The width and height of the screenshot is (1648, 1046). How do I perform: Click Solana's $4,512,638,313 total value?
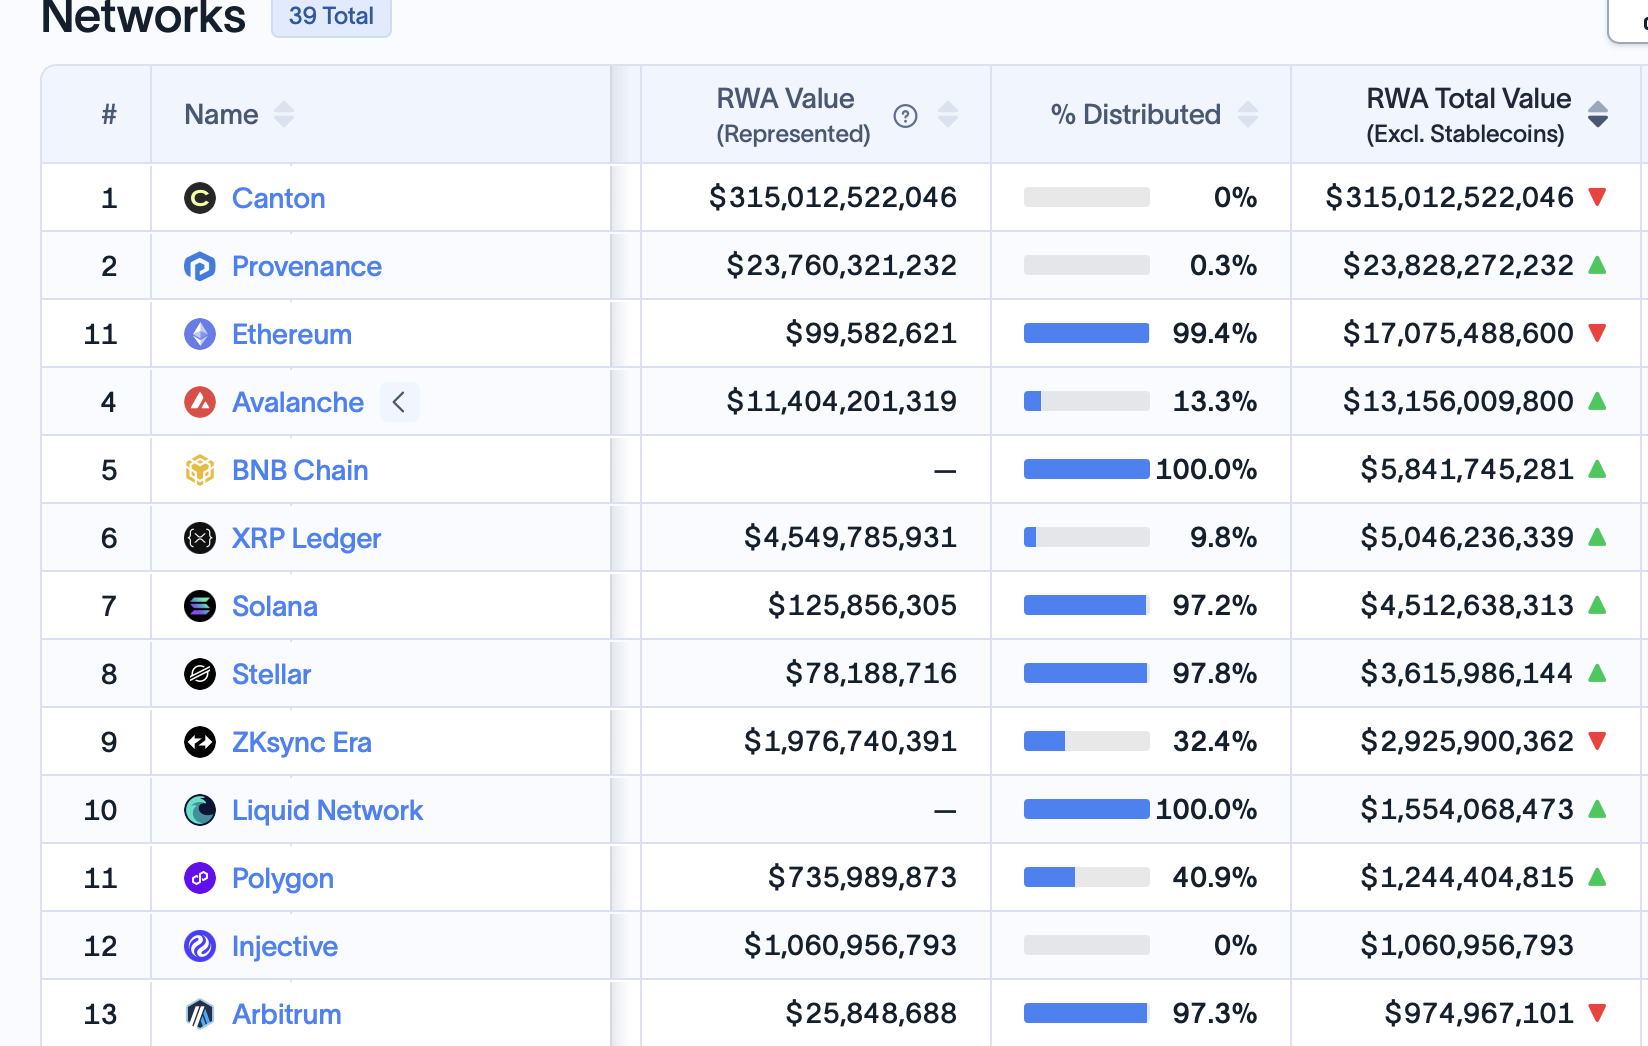tap(1467, 605)
